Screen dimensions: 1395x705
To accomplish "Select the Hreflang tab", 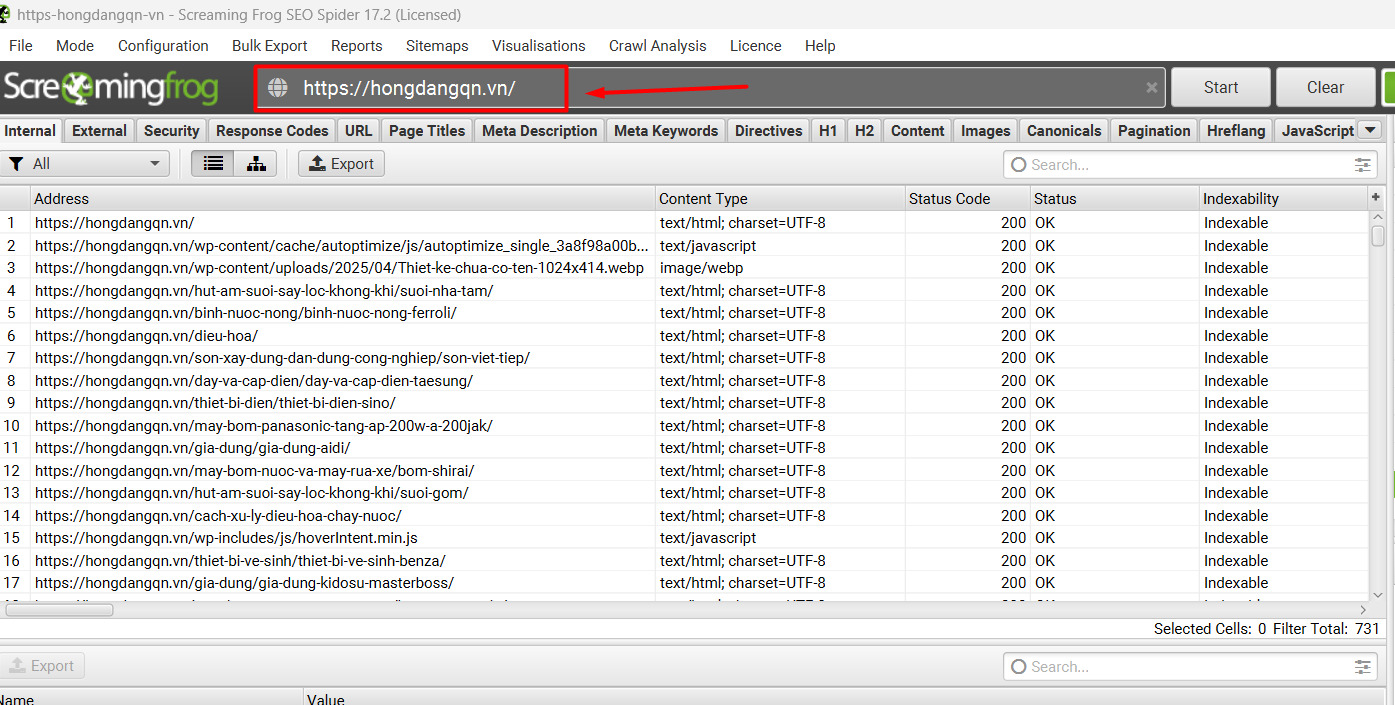I will pyautogui.click(x=1236, y=131).
